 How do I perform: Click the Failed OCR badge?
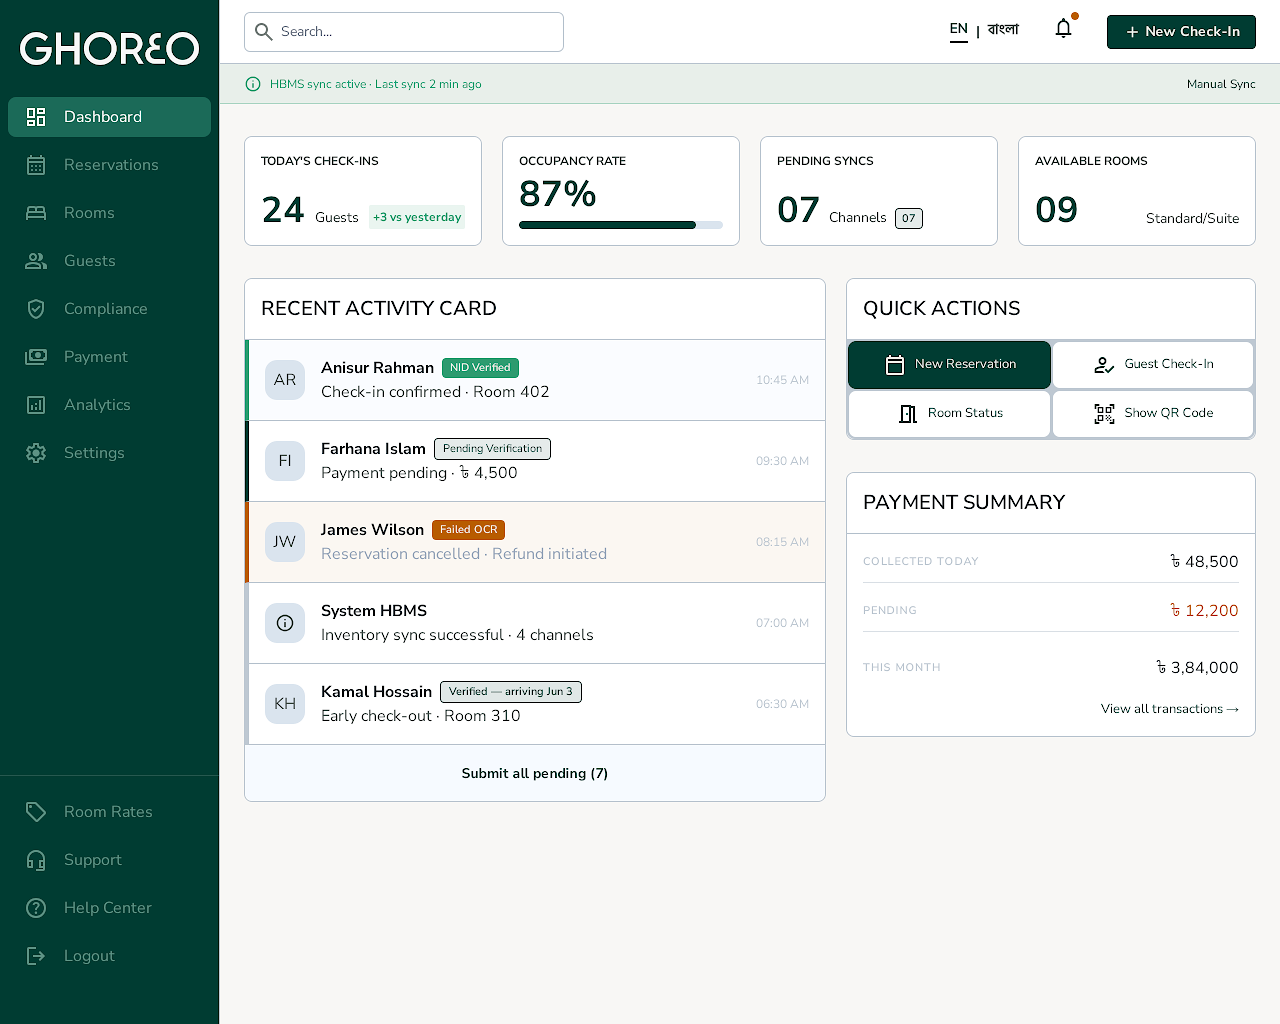(468, 530)
